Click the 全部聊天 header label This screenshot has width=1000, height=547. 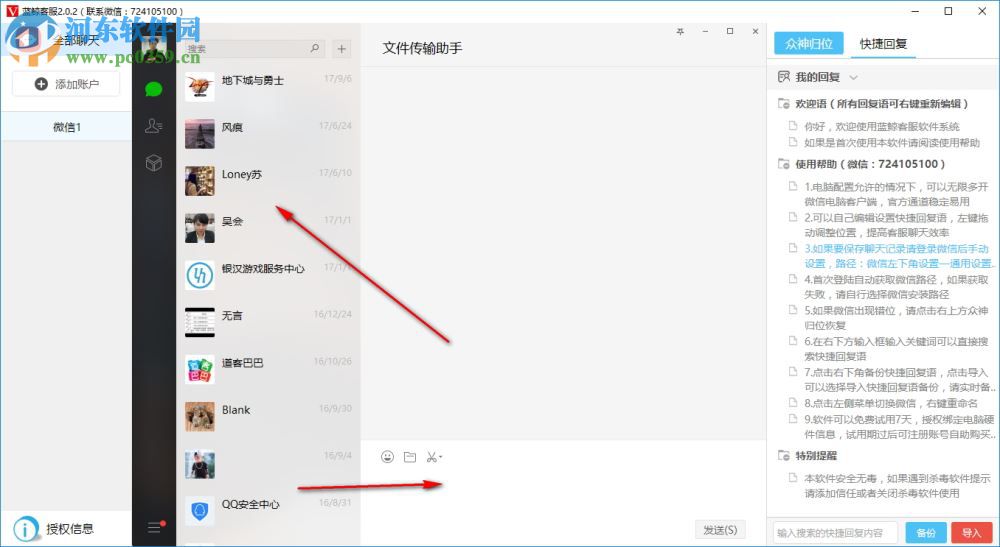tap(77, 40)
